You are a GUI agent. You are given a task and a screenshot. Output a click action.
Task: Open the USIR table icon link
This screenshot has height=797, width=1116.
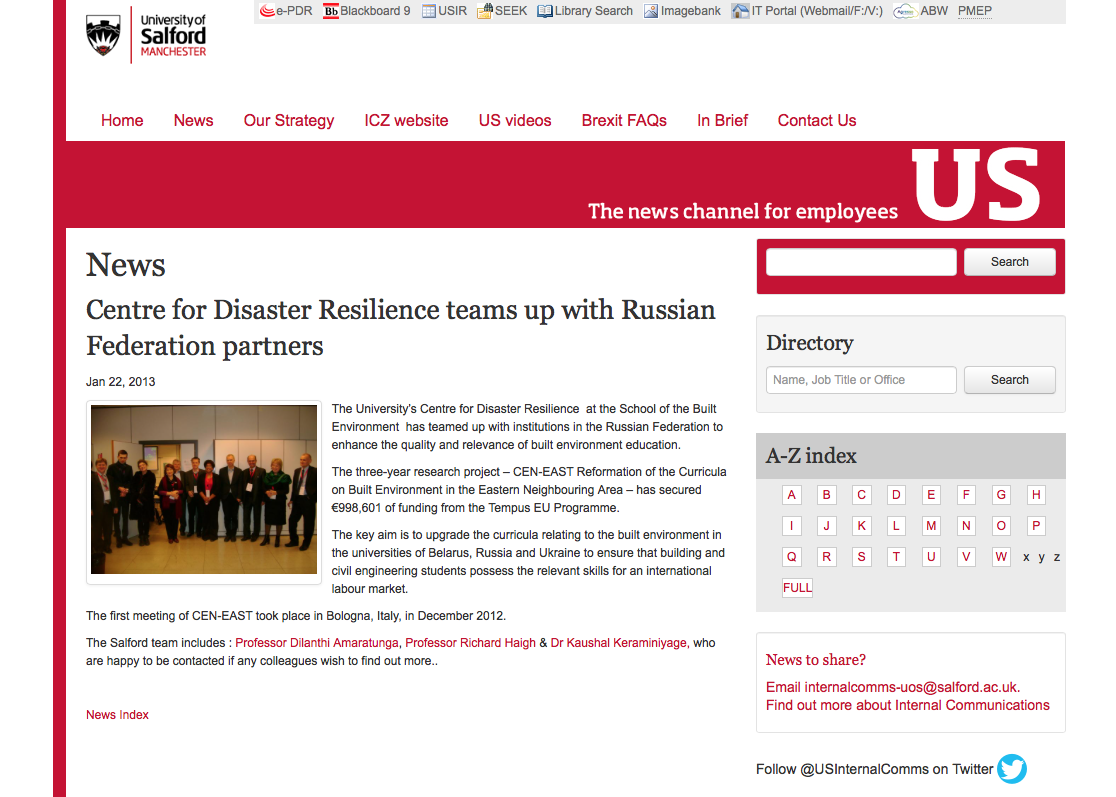(x=429, y=11)
